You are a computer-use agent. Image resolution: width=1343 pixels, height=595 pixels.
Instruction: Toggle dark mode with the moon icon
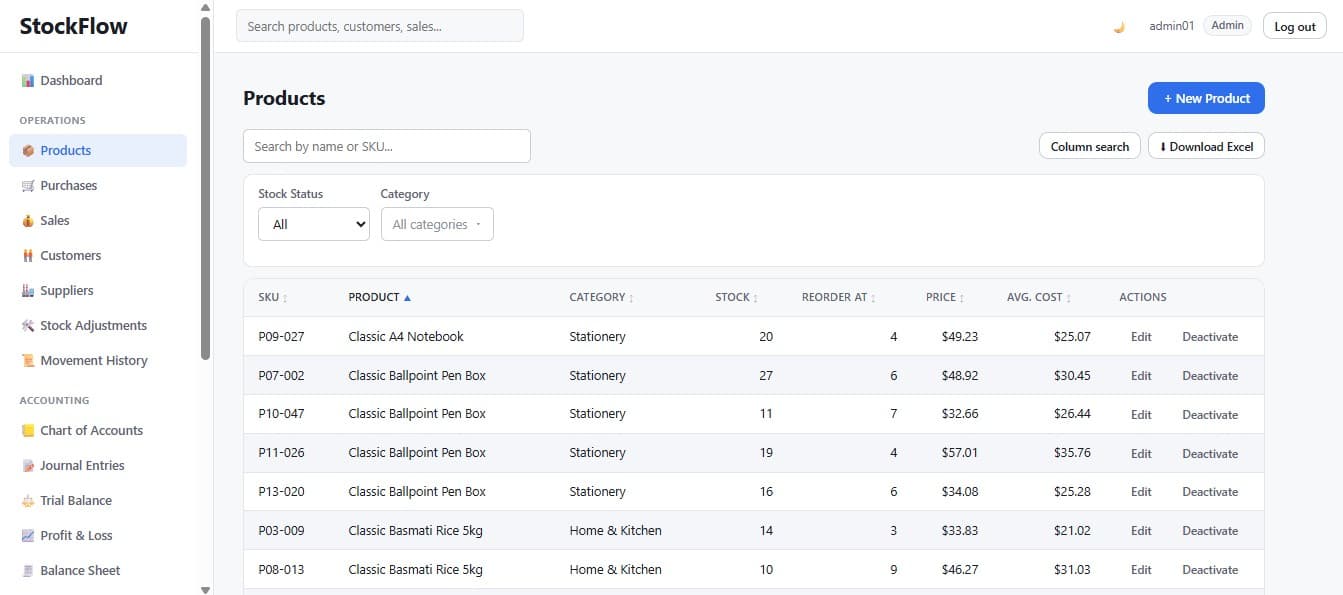(1119, 27)
